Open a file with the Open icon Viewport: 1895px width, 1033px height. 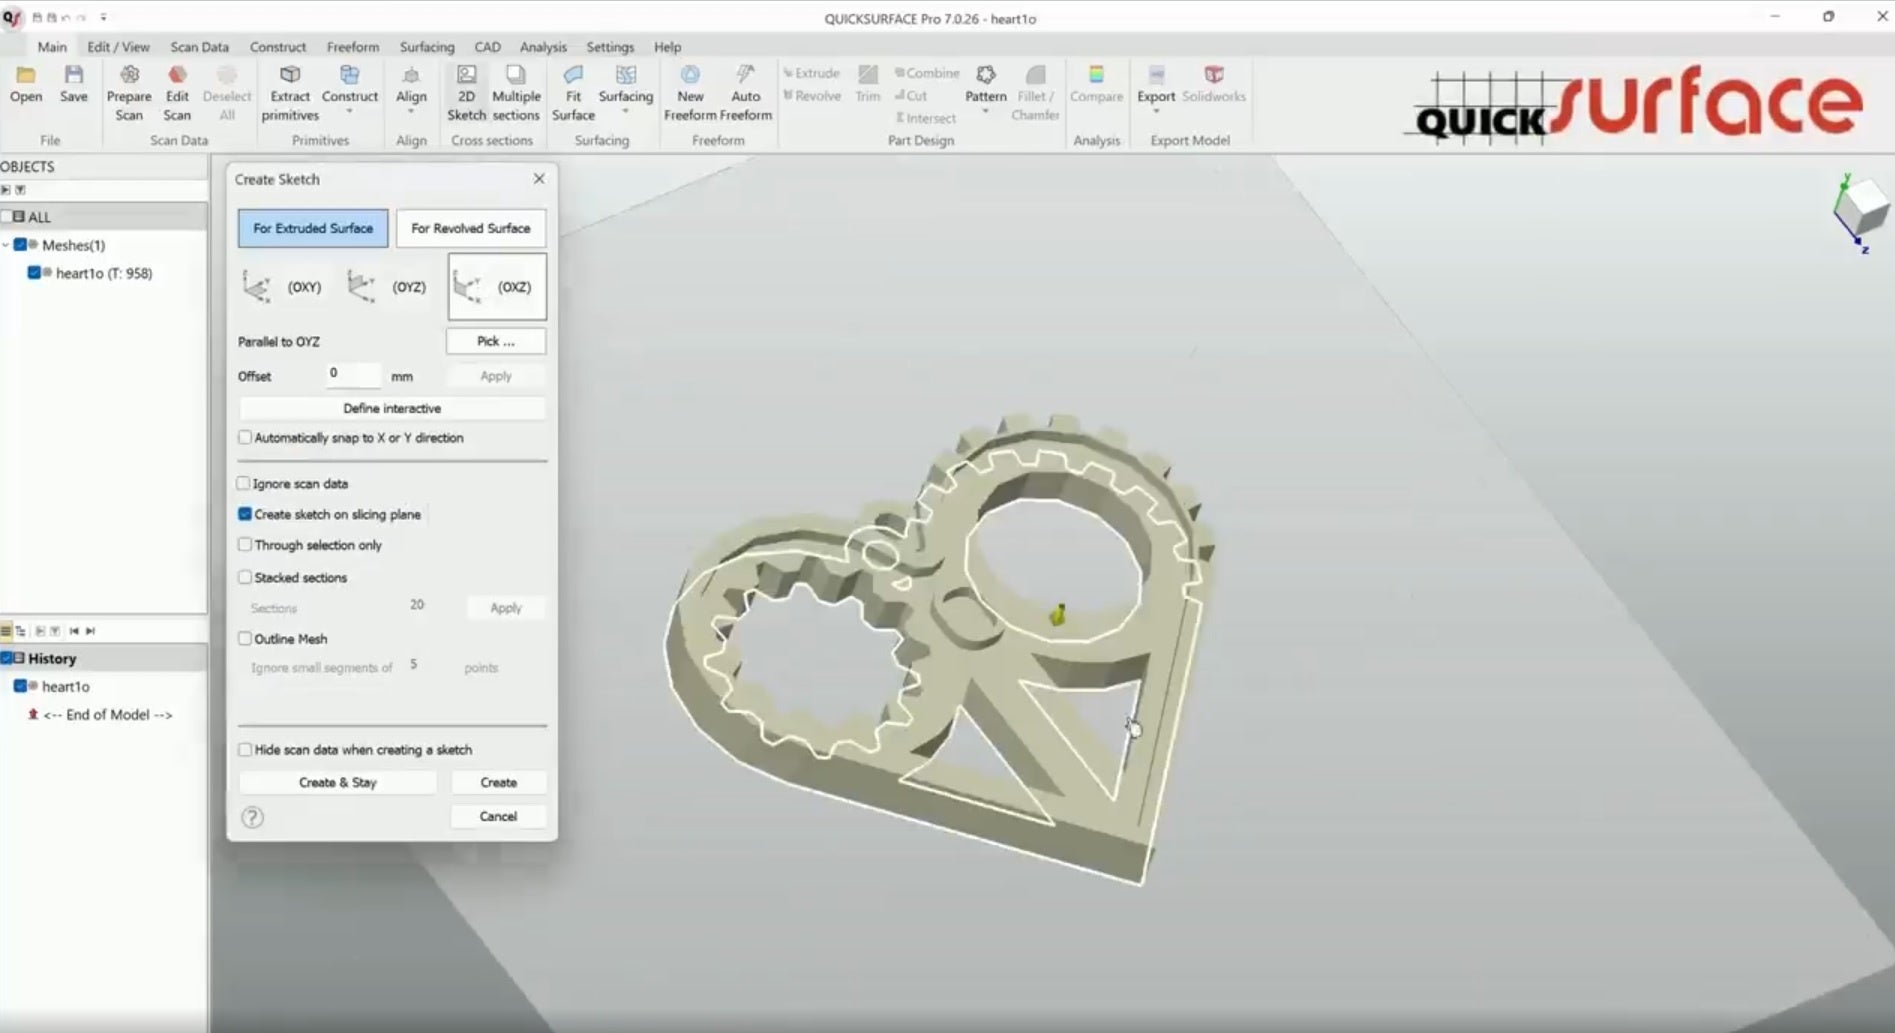[26, 84]
